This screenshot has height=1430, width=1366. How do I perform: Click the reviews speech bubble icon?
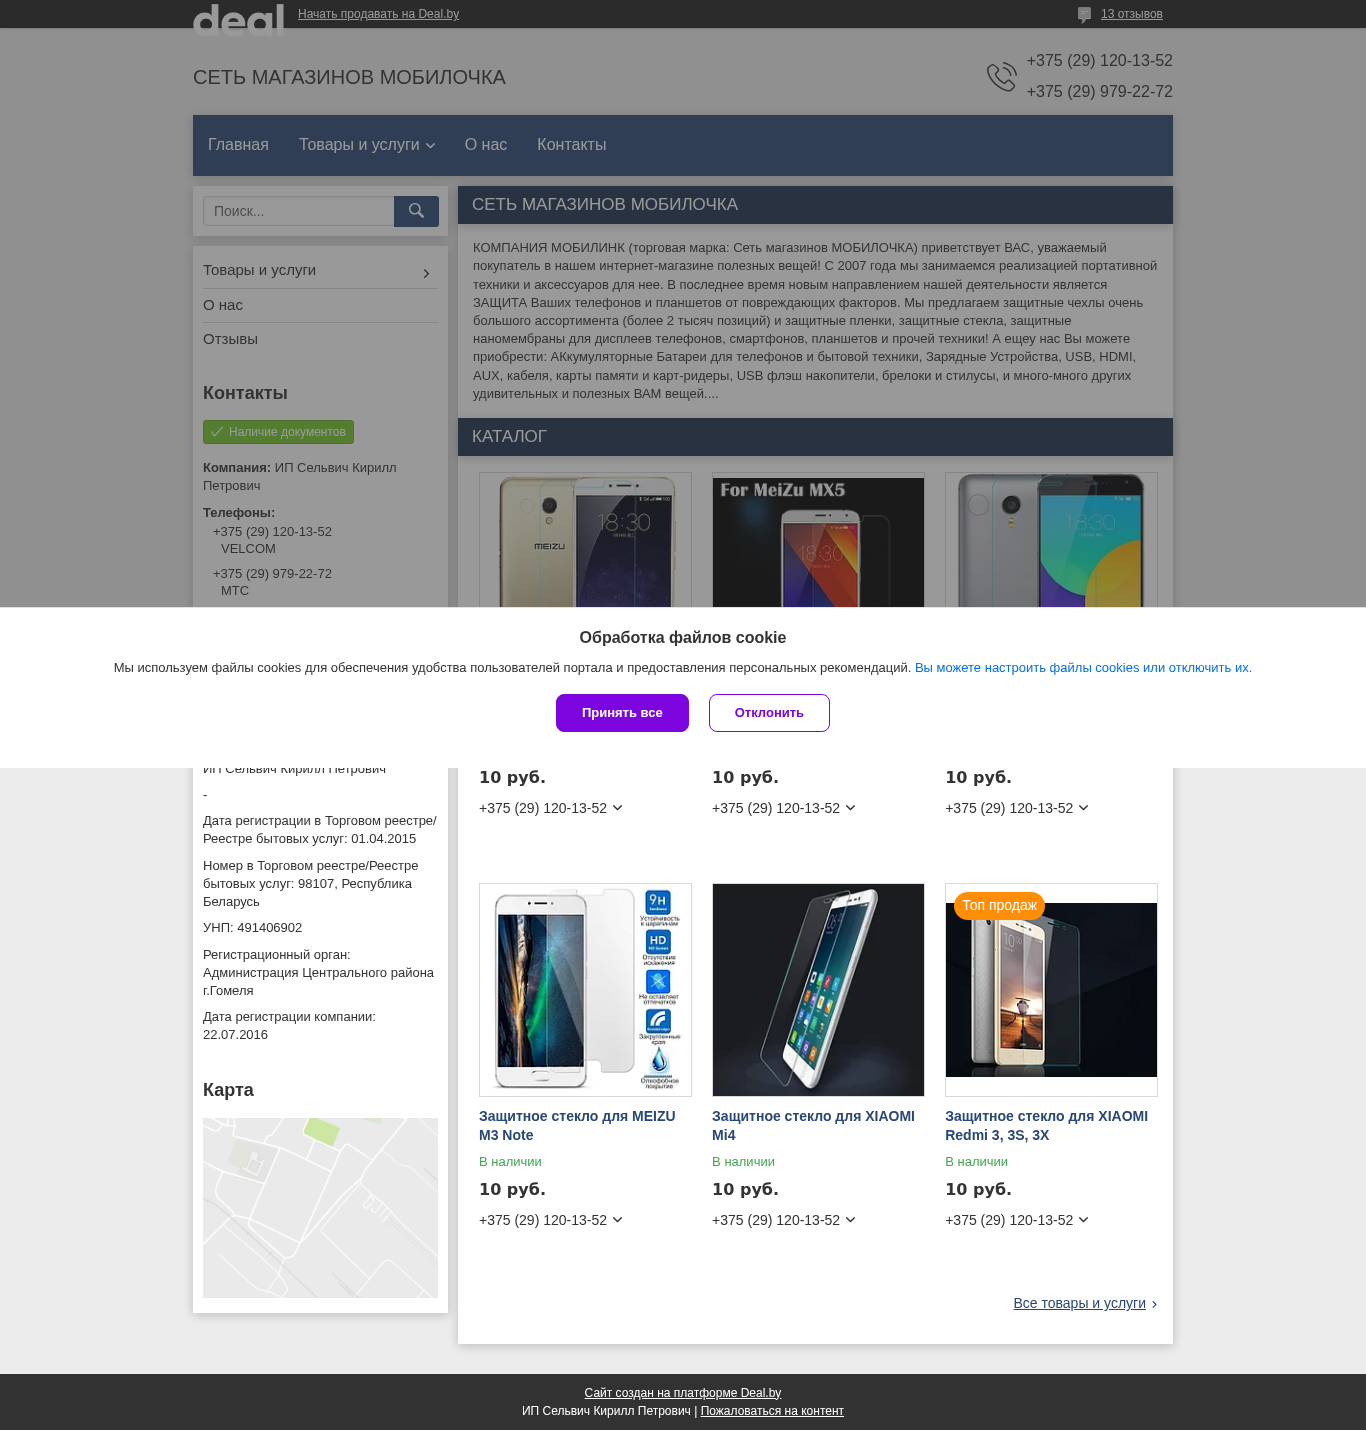(1084, 14)
